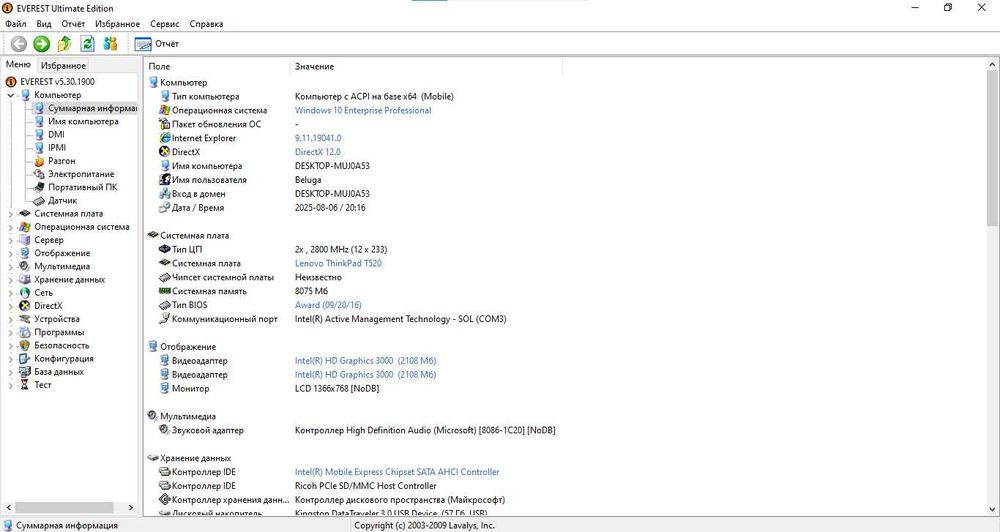The image size is (1000, 532).
Task: Expand the Отображение tree node
Action: (10, 254)
